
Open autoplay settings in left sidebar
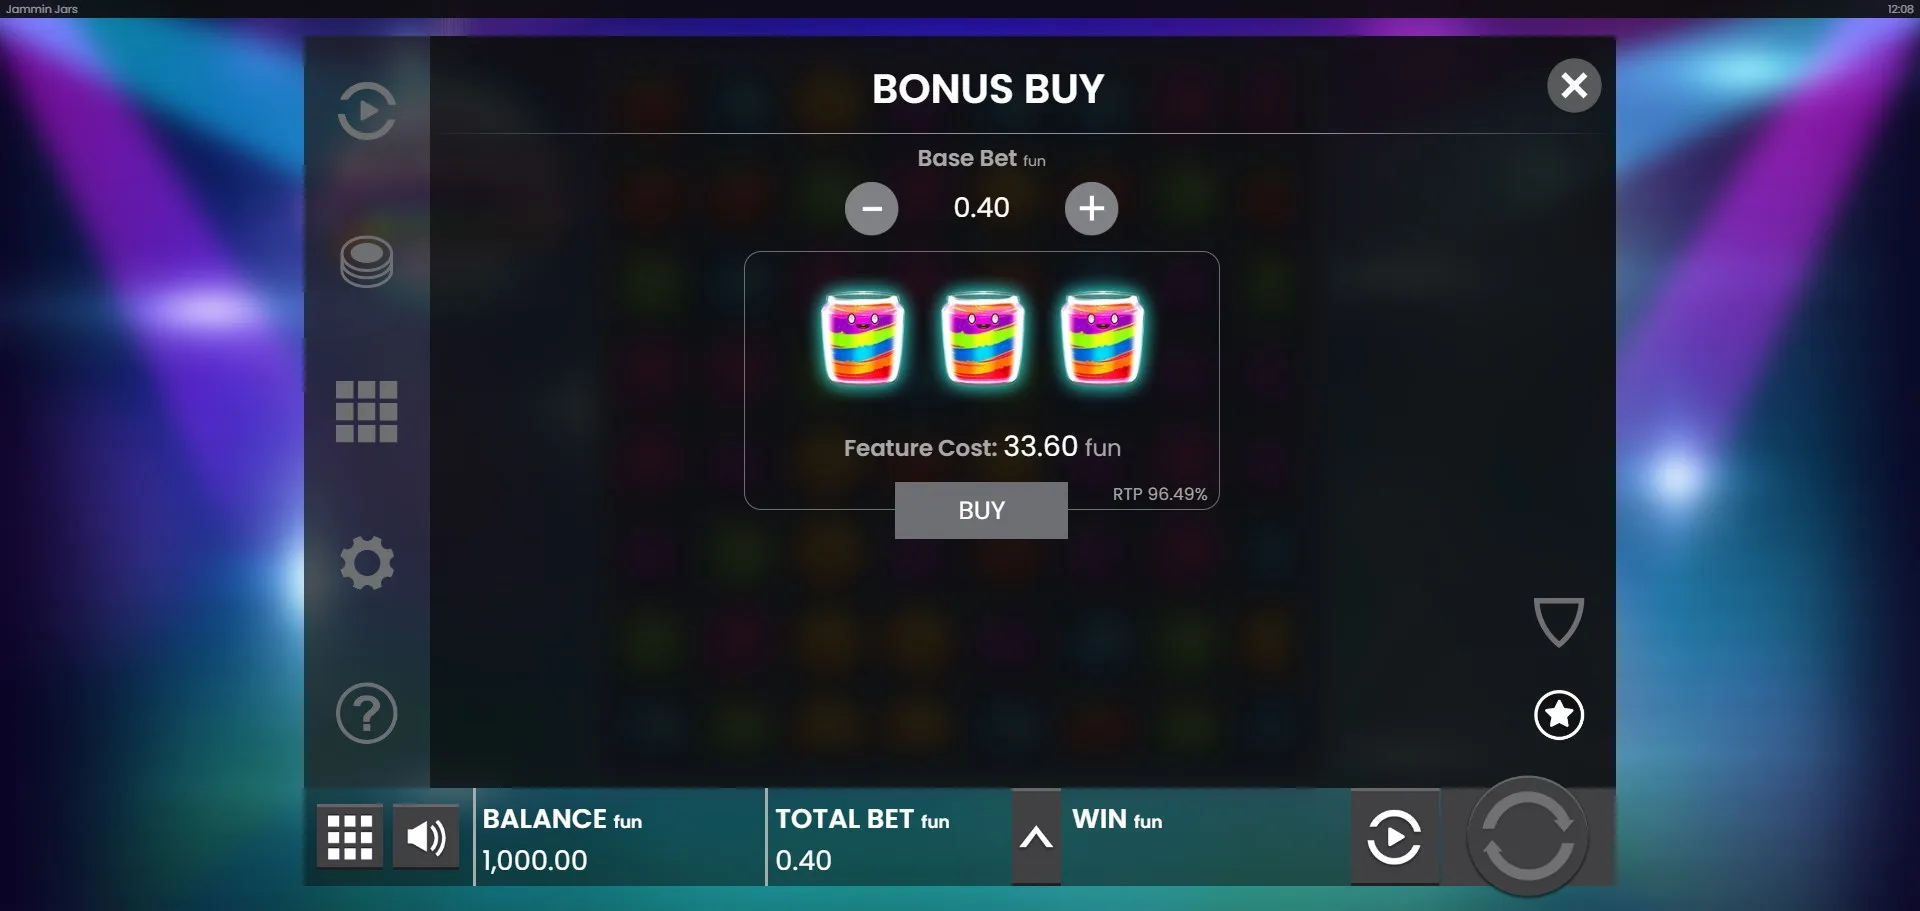(366, 111)
